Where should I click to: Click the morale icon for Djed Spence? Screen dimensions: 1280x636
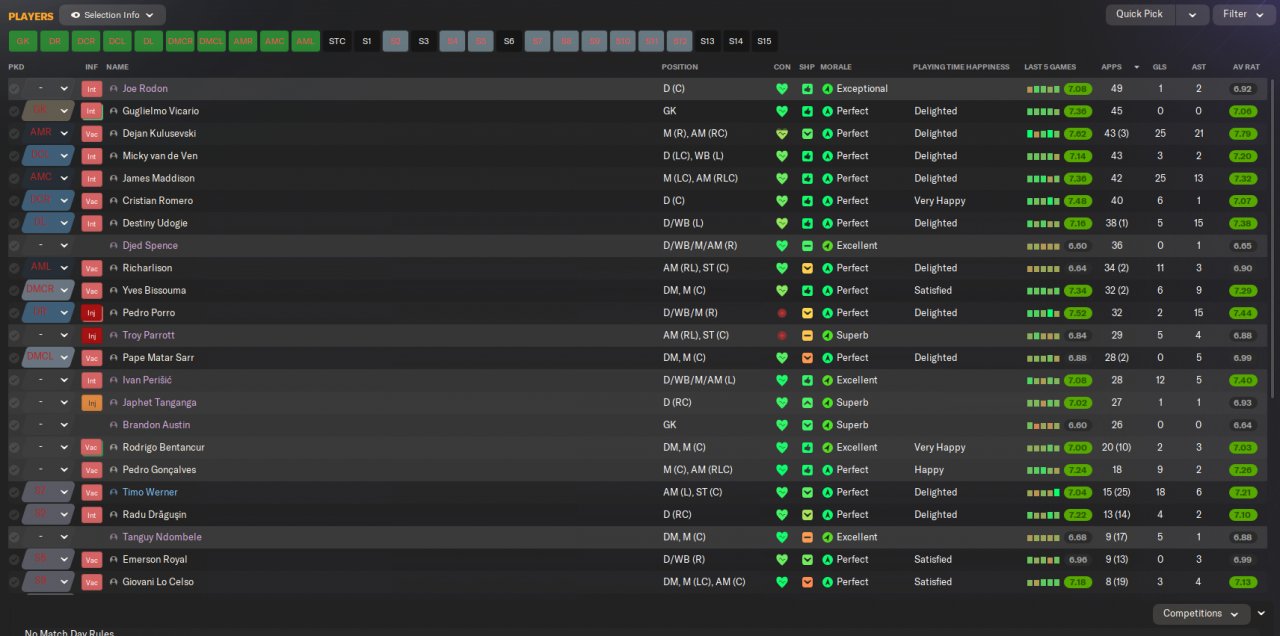[x=827, y=246]
